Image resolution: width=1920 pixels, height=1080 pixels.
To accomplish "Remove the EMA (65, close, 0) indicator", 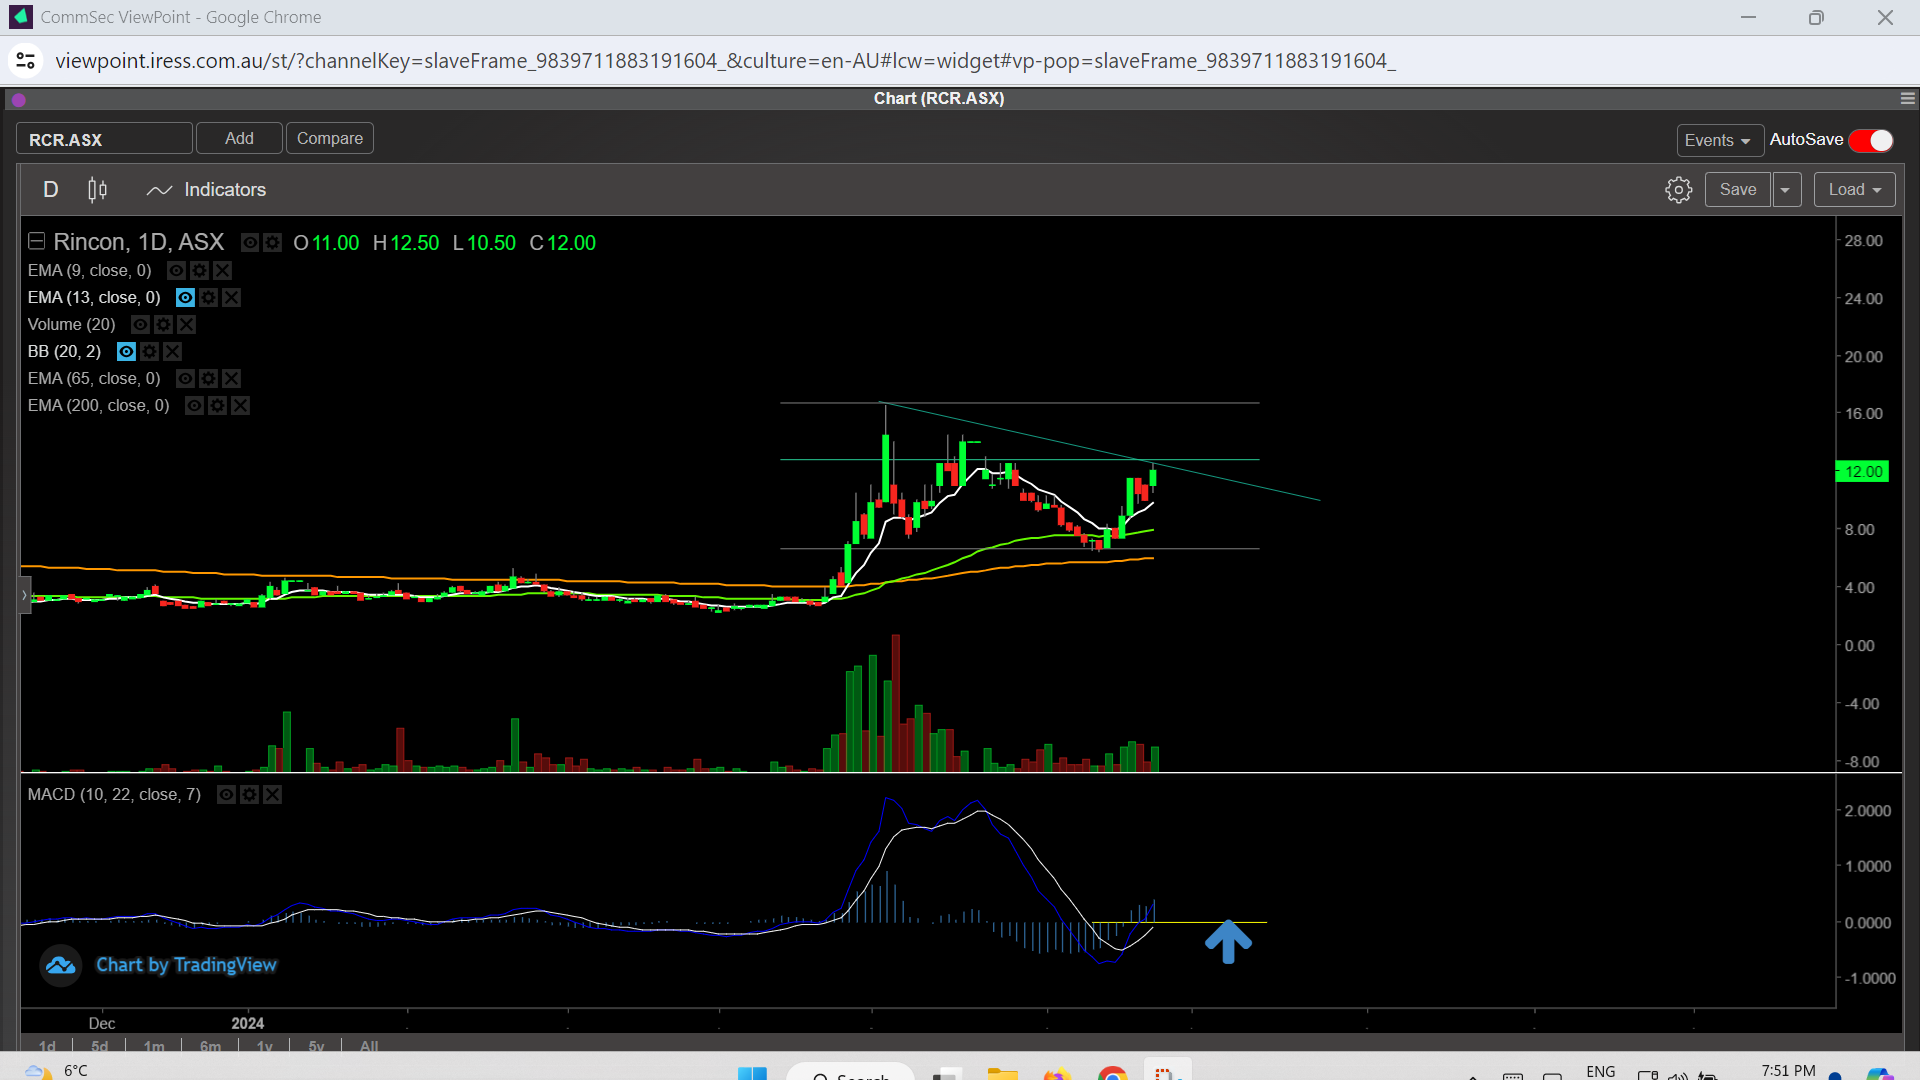I will click(231, 379).
